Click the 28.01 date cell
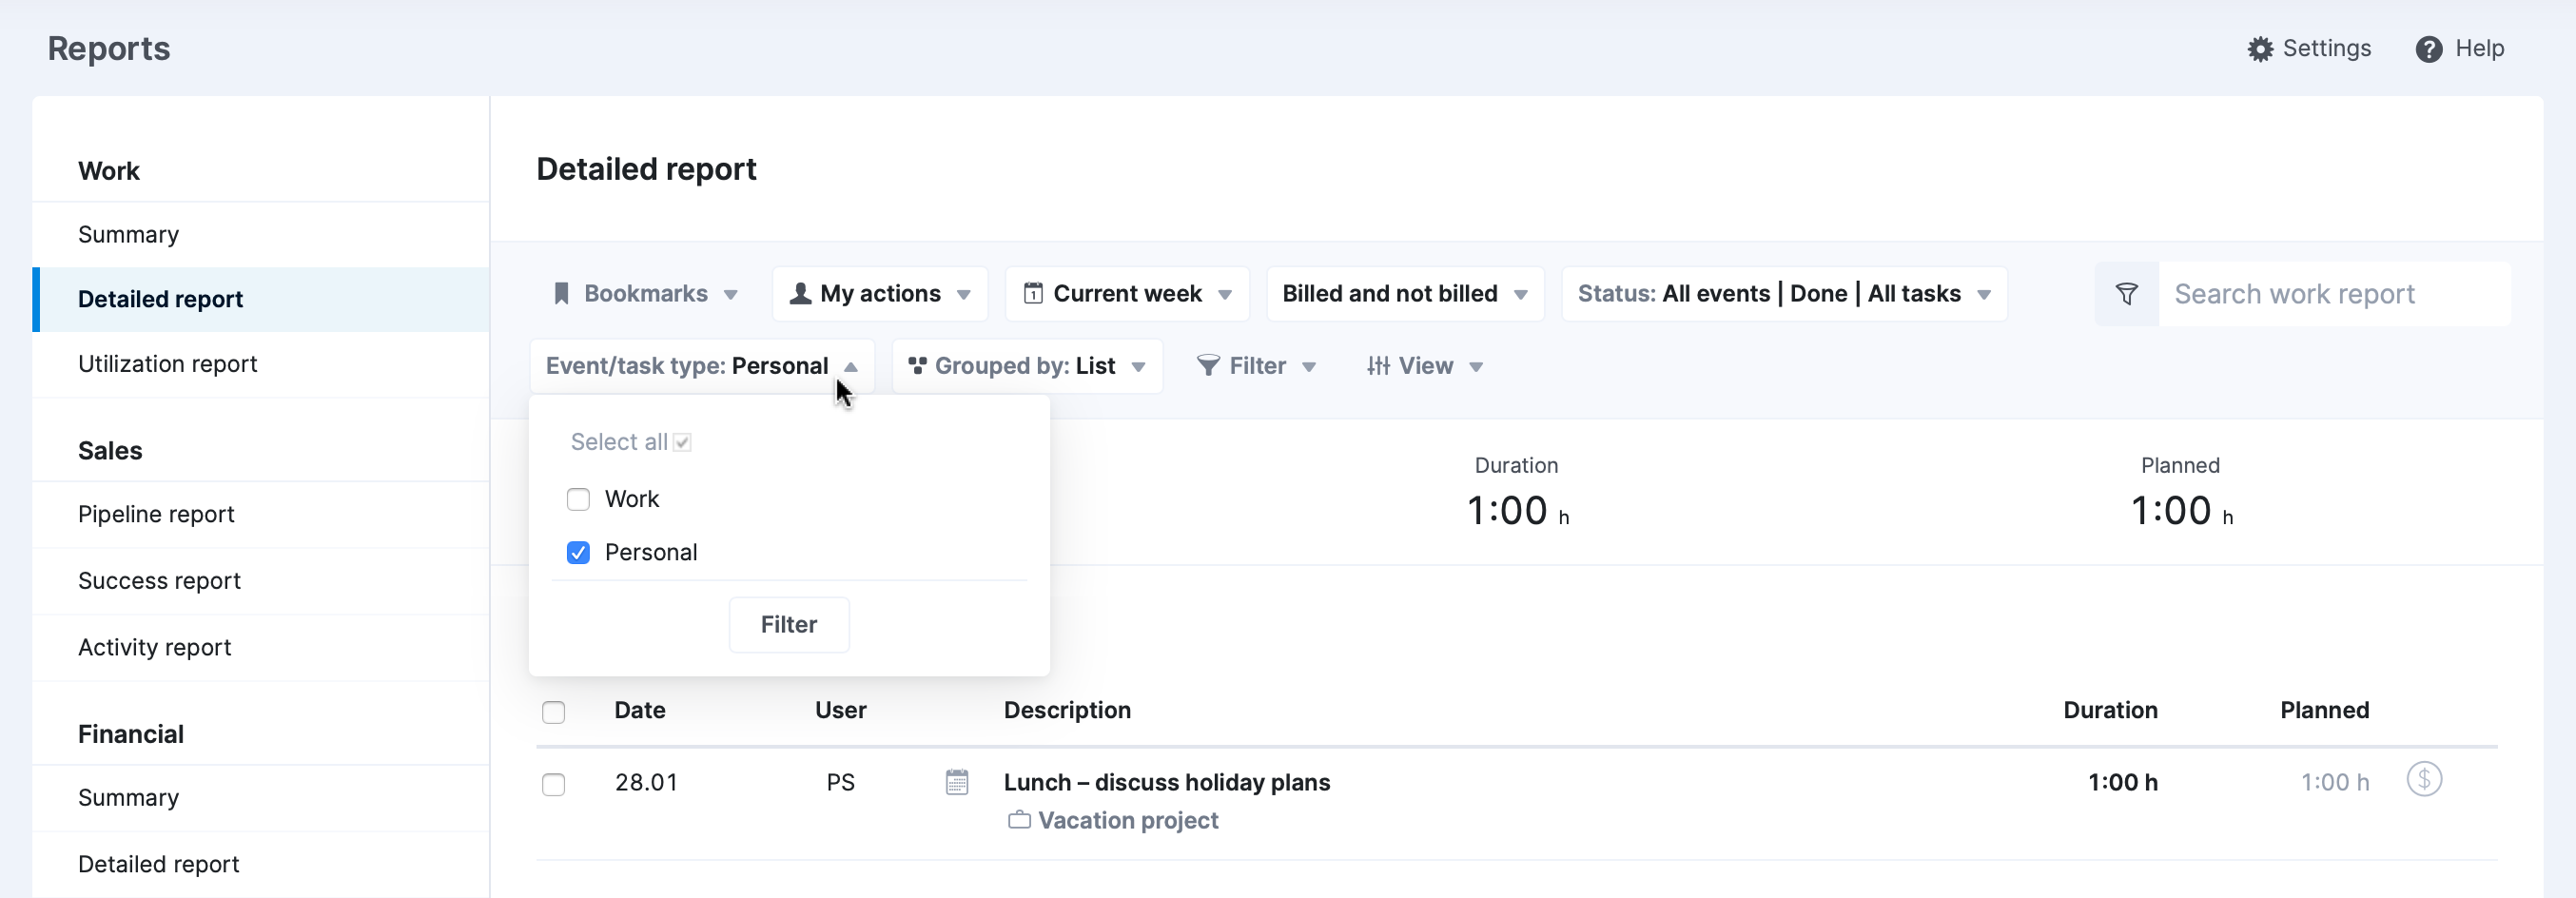 pos(646,782)
